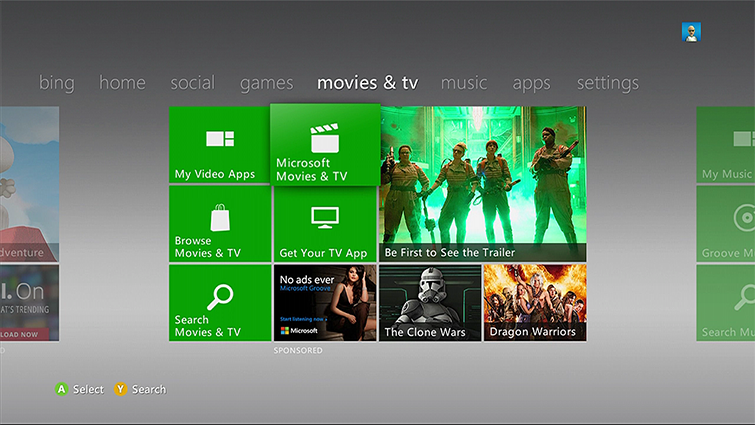This screenshot has width=755, height=425.
Task: Open the Be First to See the Trailer feature
Action: pos(483,184)
